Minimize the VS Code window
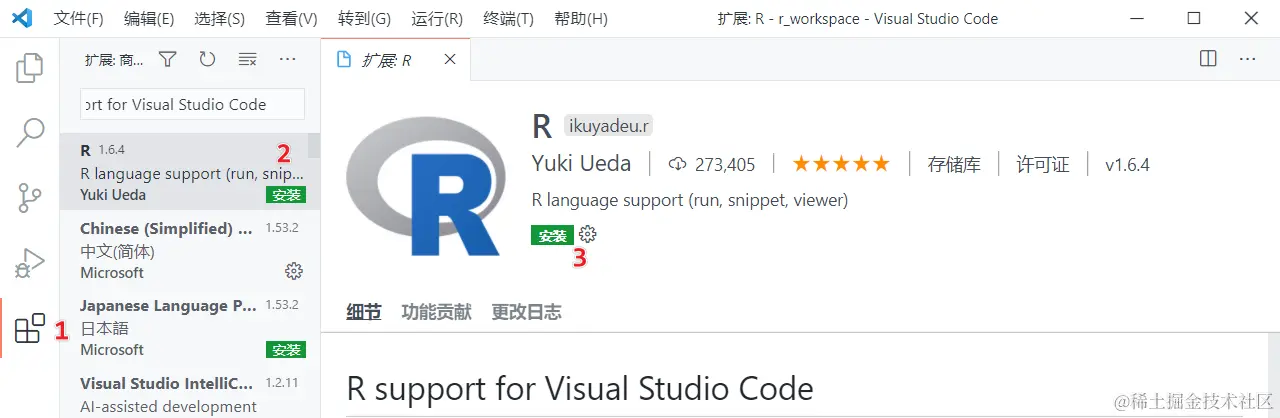The image size is (1280, 418). click(x=1136, y=18)
